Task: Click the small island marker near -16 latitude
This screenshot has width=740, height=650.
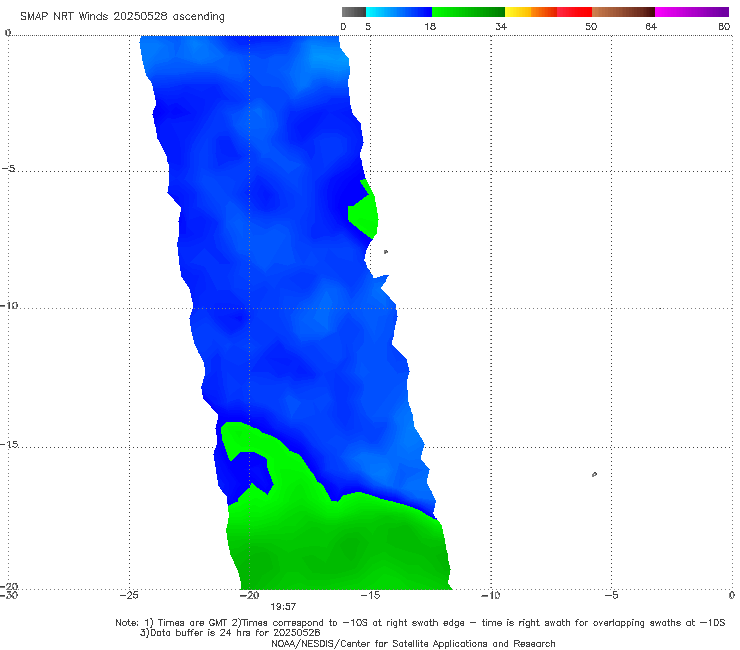Action: (594, 474)
